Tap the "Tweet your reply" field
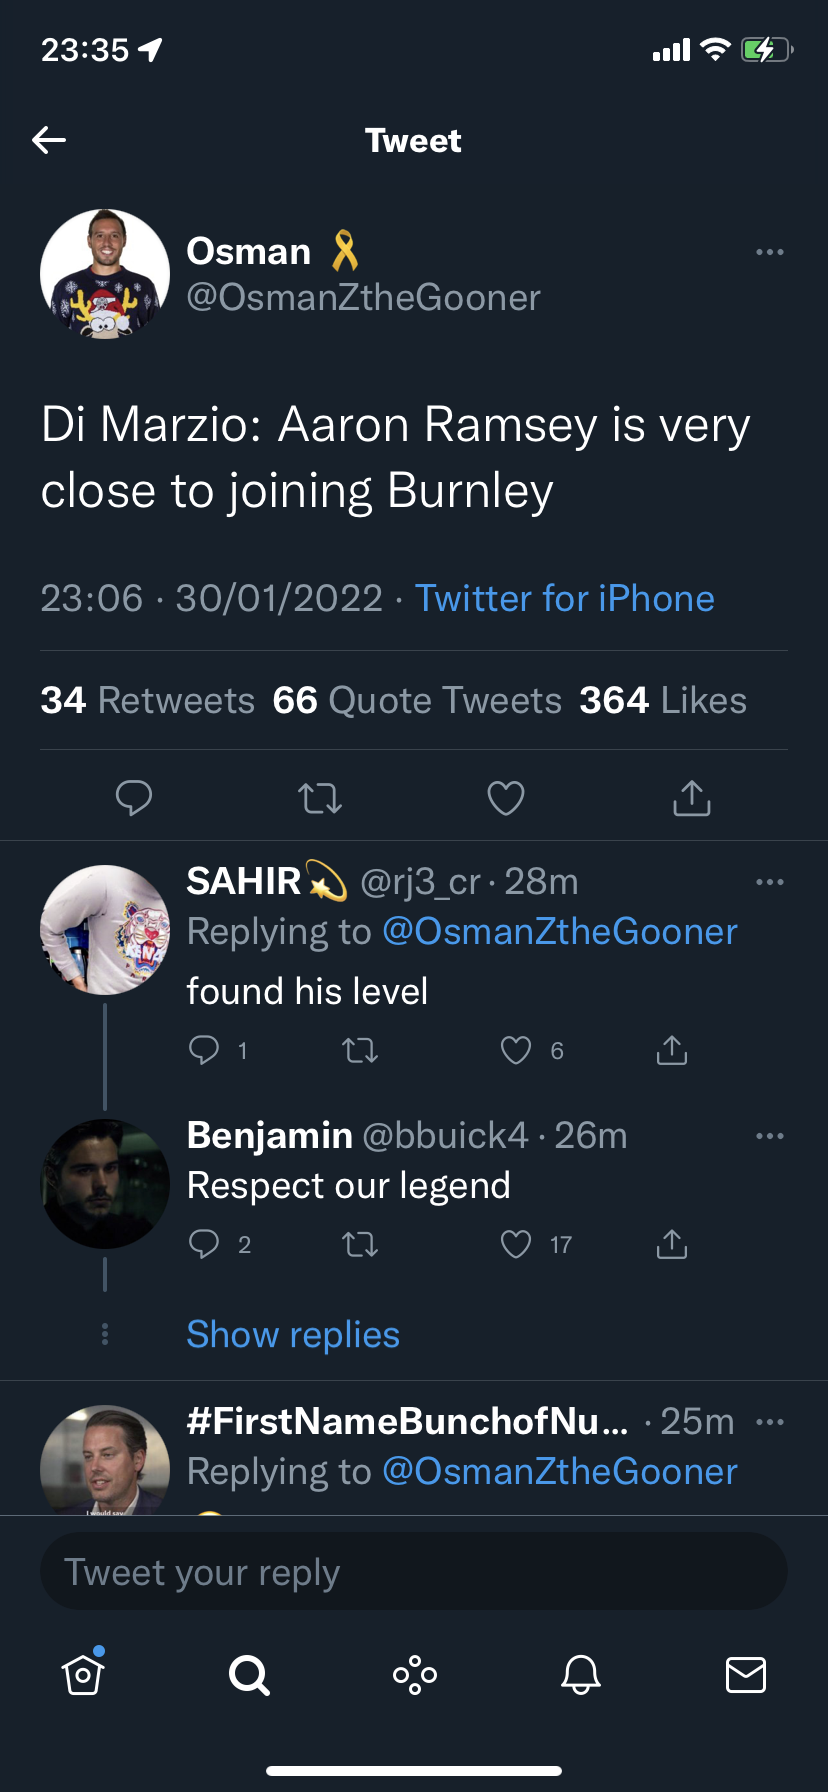Screen dimensions: 828x1792 [414, 1572]
